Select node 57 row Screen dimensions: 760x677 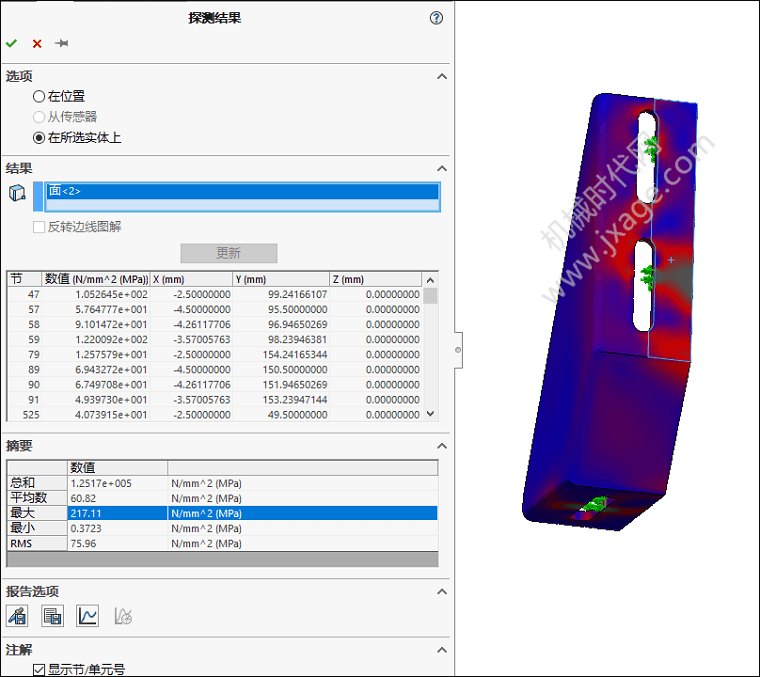coord(214,310)
